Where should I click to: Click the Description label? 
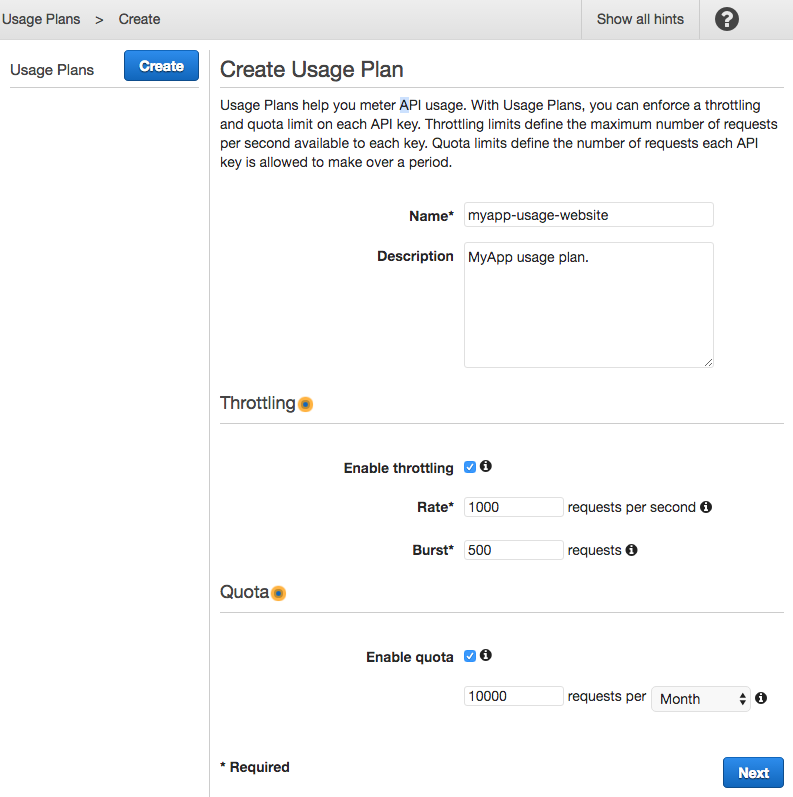(x=415, y=256)
